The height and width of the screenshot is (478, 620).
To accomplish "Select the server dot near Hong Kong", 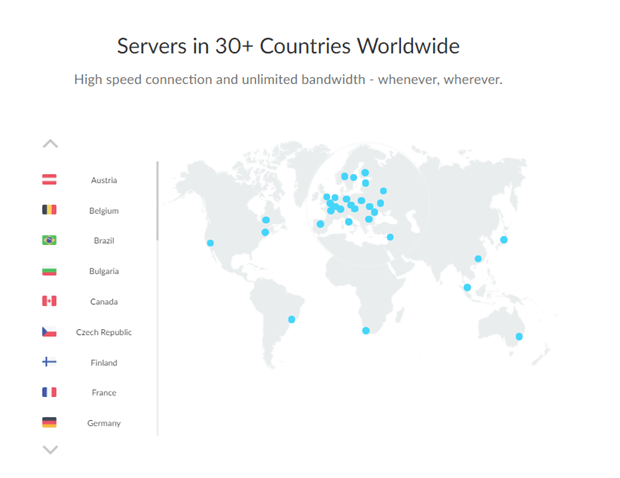I will (478, 259).
